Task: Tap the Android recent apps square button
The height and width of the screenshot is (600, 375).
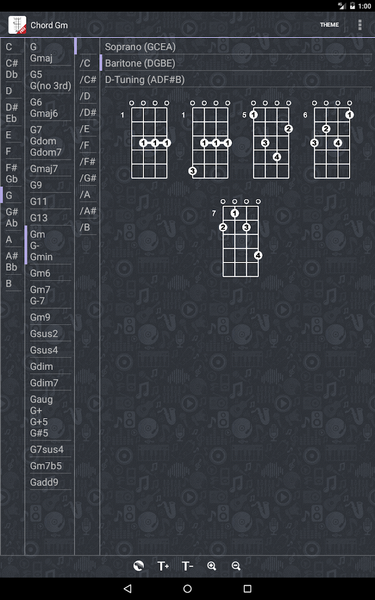Action: pyautogui.click(x=248, y=588)
